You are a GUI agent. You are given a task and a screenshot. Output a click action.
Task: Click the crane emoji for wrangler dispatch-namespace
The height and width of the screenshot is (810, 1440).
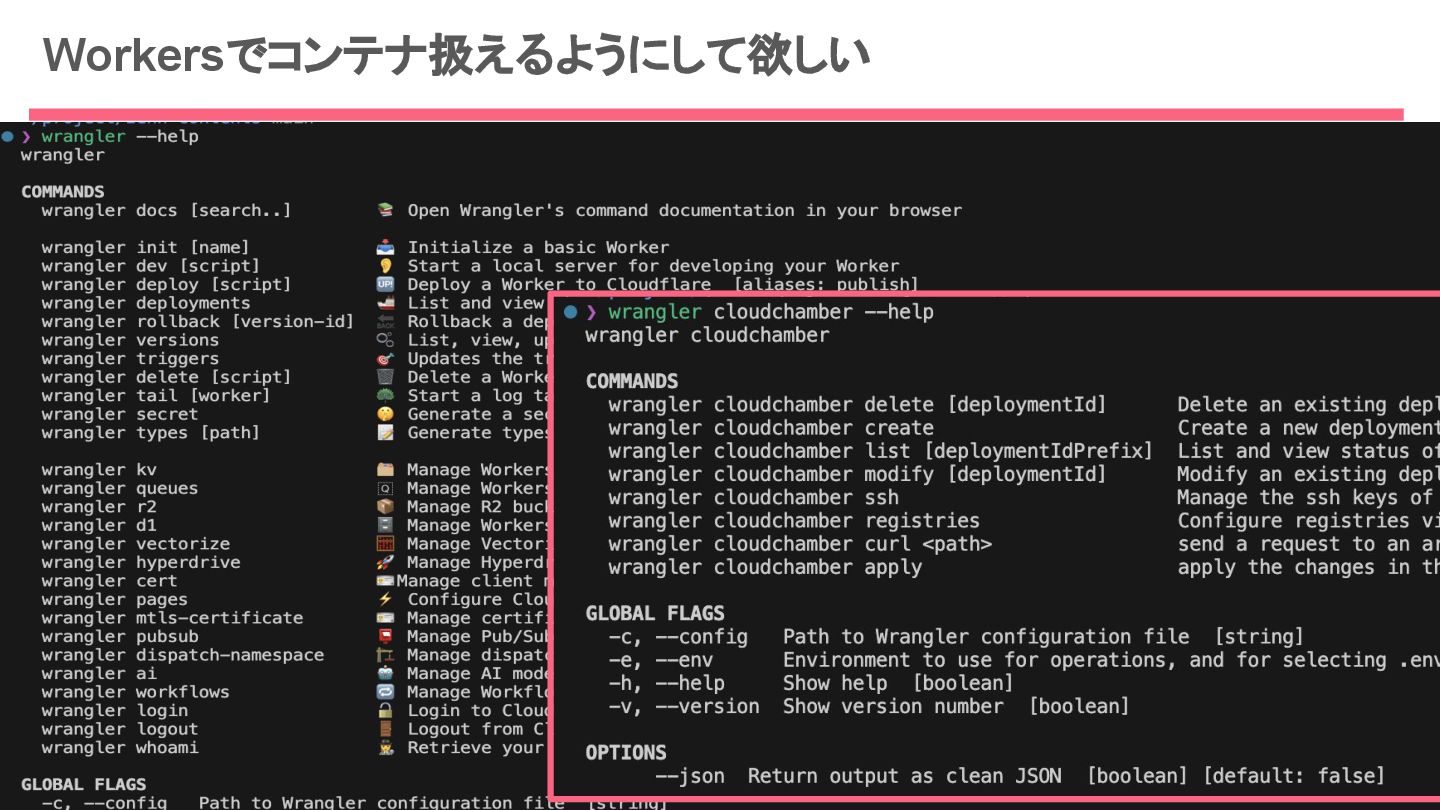pos(385,655)
